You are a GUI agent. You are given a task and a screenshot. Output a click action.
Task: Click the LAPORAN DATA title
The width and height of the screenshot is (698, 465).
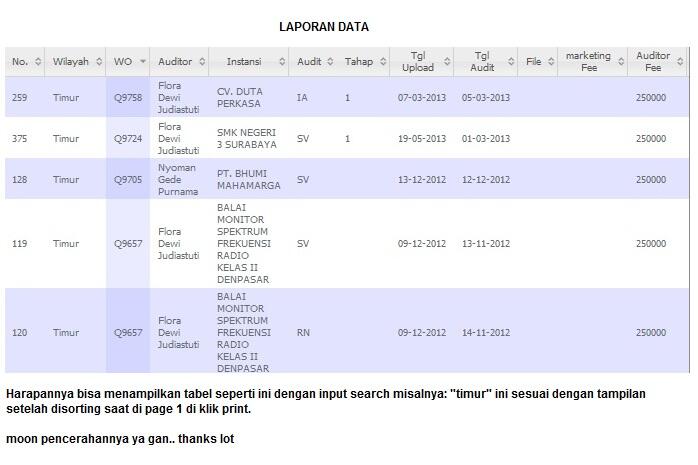pyautogui.click(x=324, y=27)
